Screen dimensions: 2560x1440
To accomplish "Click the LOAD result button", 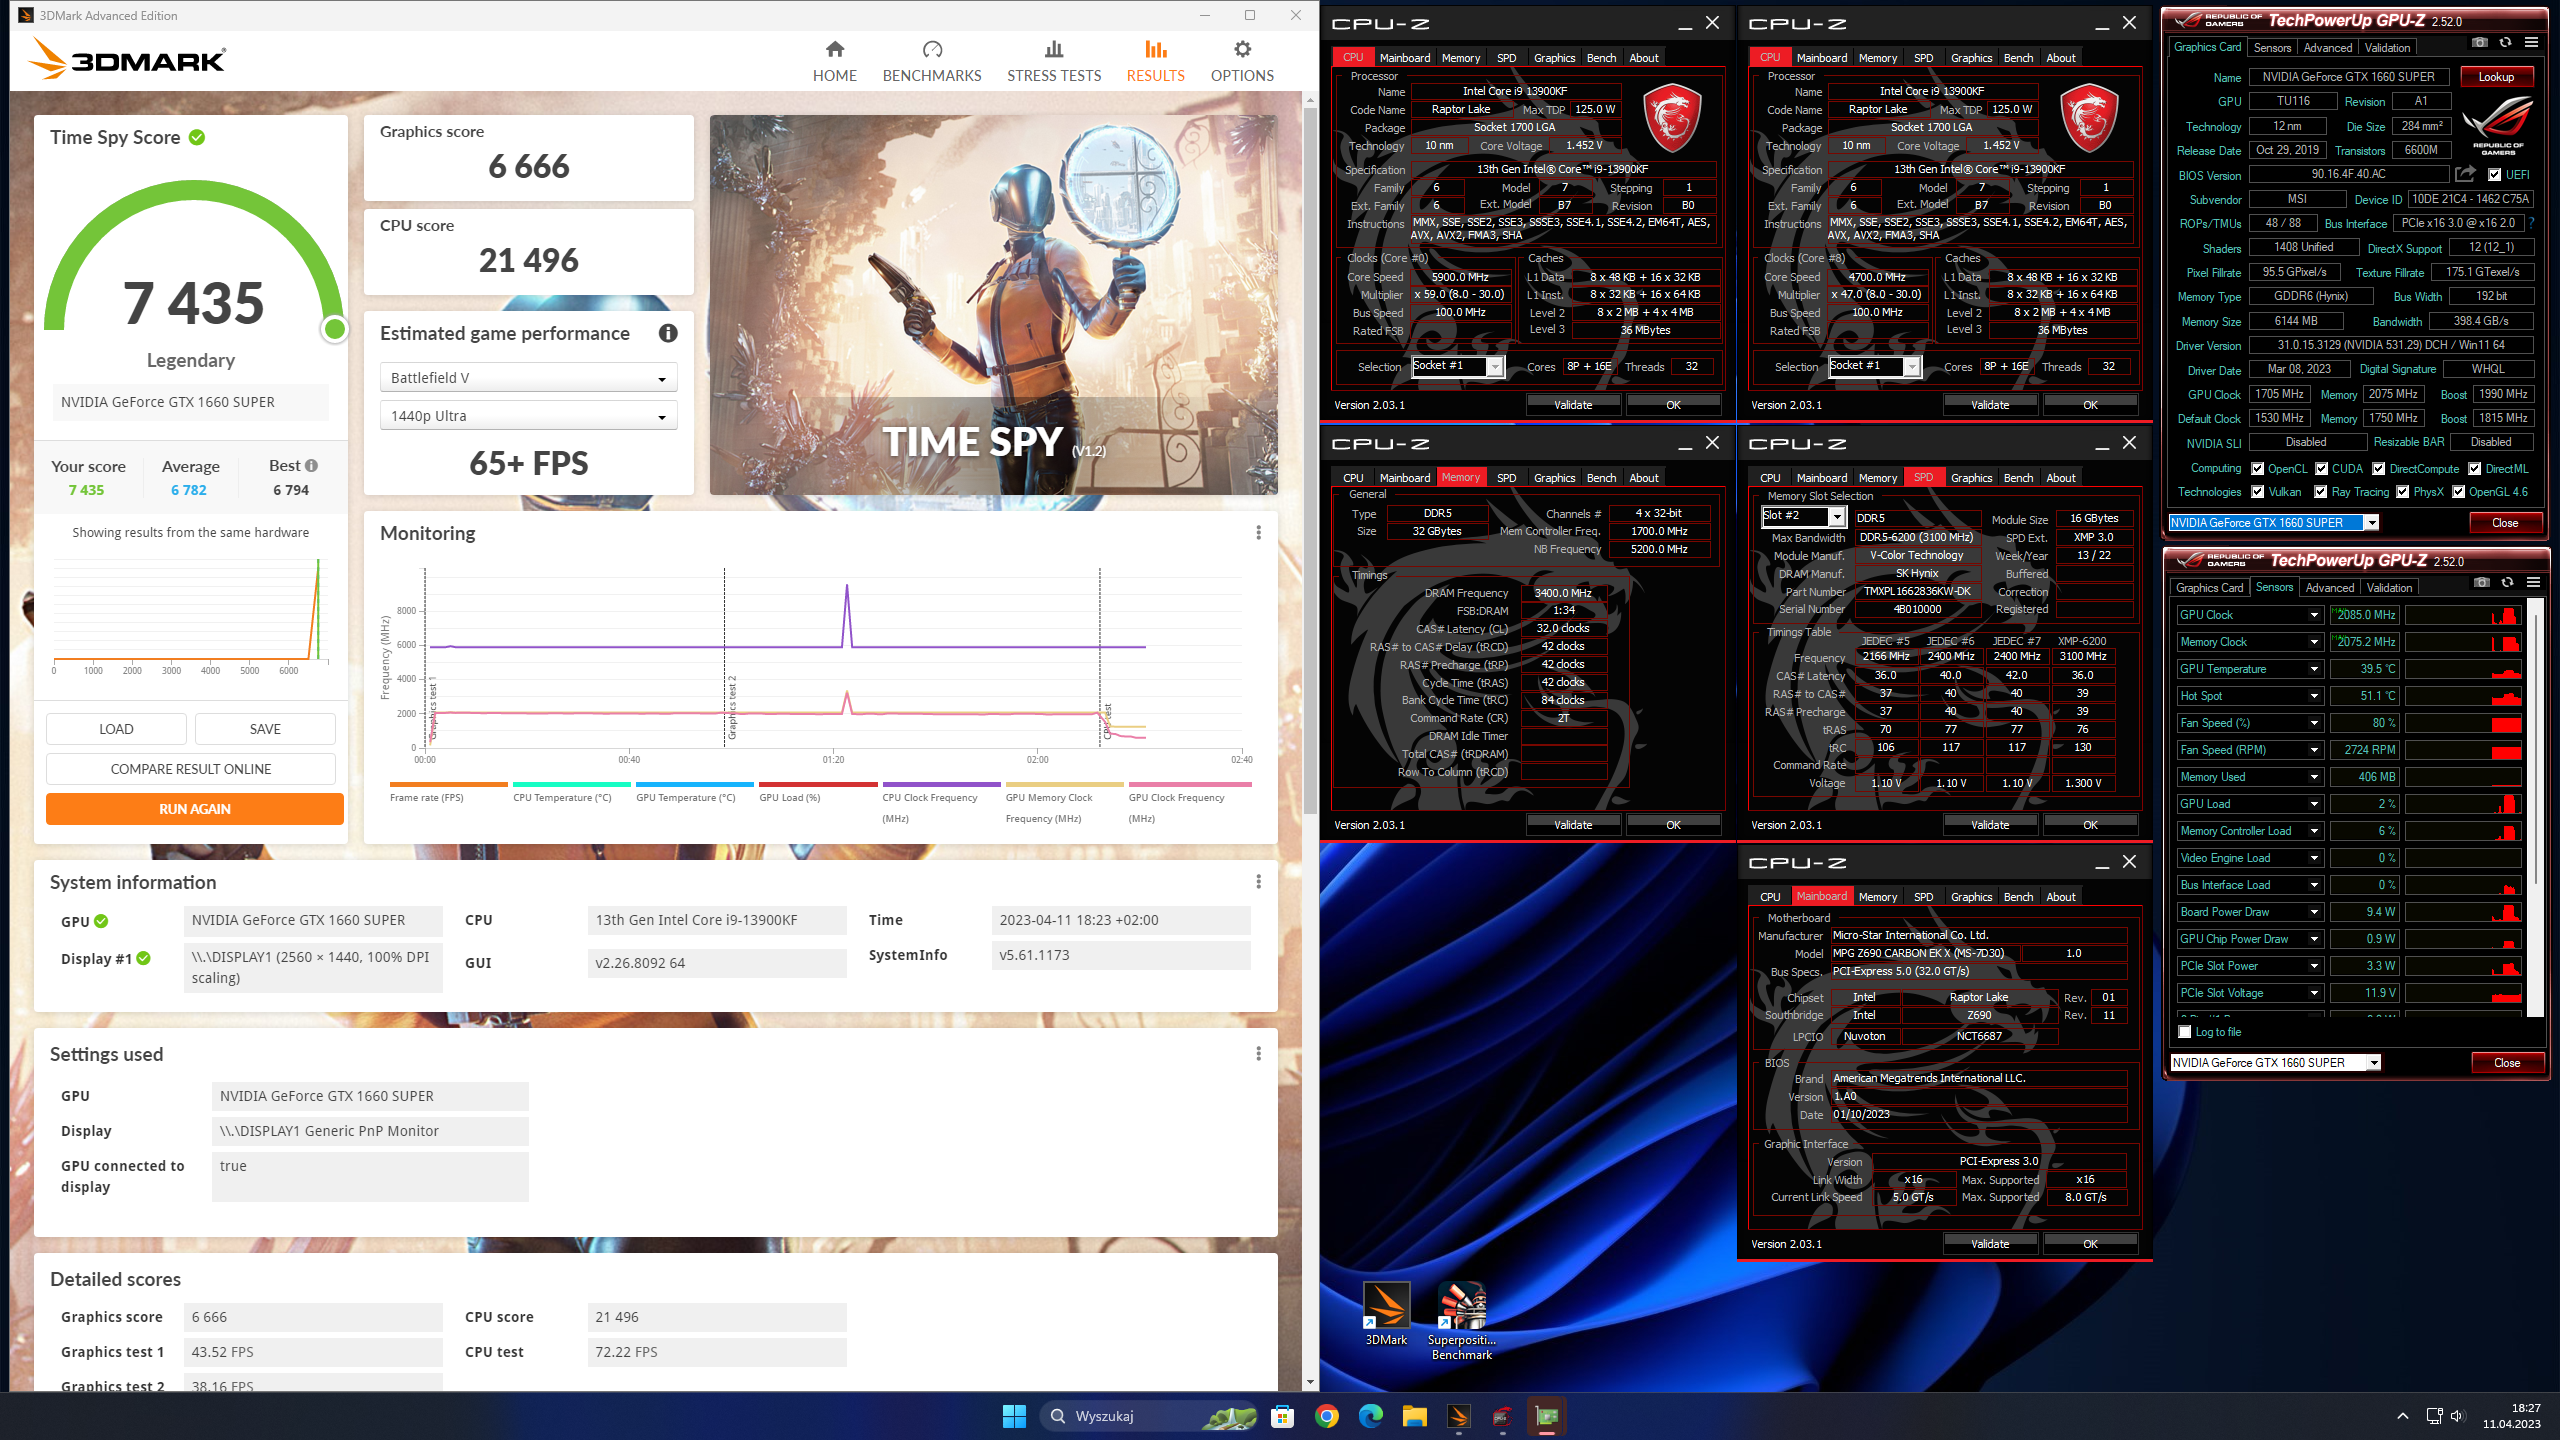I will (116, 729).
